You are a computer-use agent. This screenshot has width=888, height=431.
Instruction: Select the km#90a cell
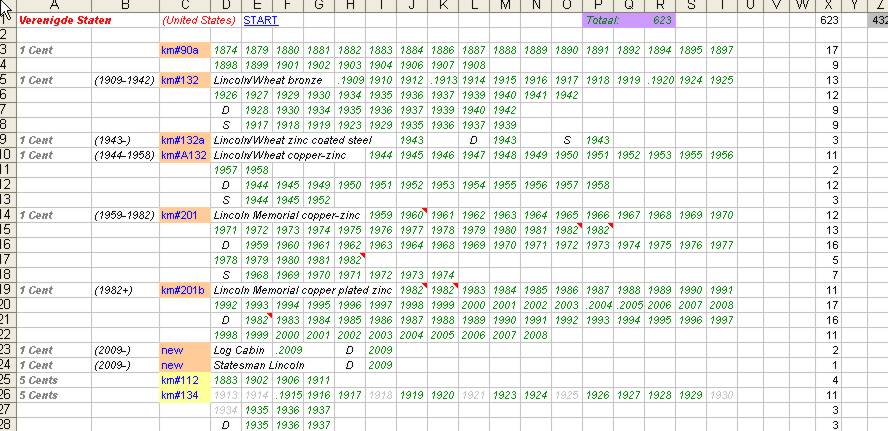(x=185, y=50)
